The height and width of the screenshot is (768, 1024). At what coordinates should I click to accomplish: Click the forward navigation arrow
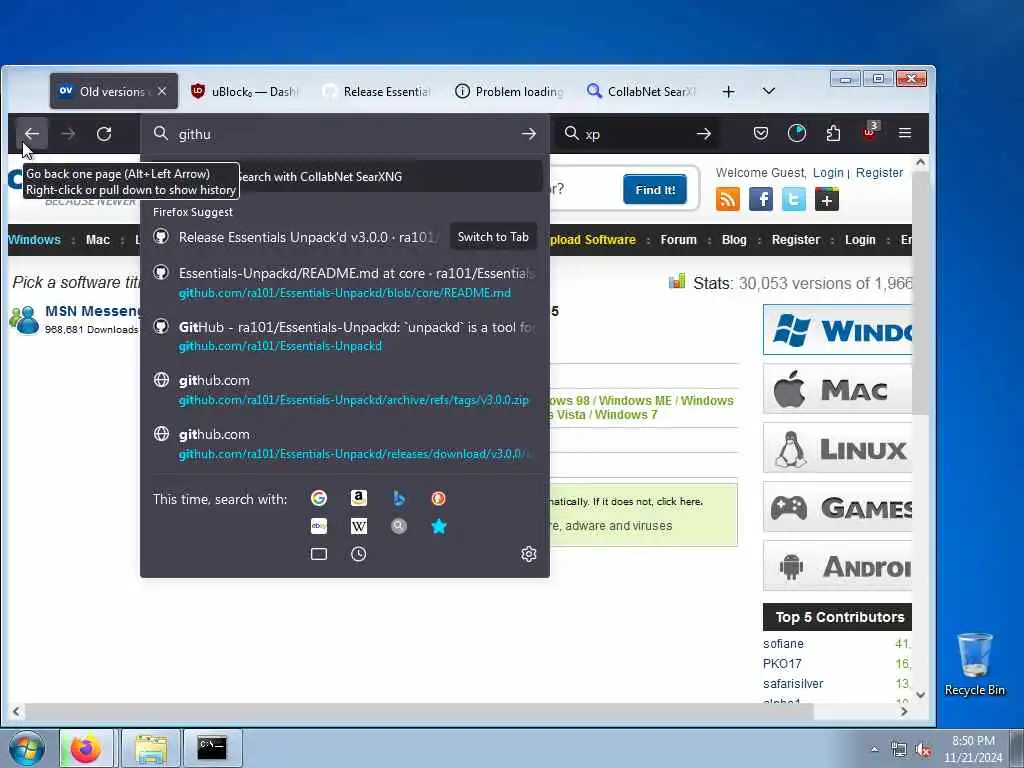point(68,134)
